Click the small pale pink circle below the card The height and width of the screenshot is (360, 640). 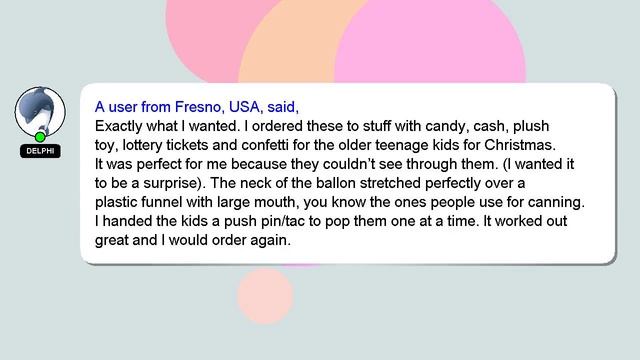coord(265,296)
